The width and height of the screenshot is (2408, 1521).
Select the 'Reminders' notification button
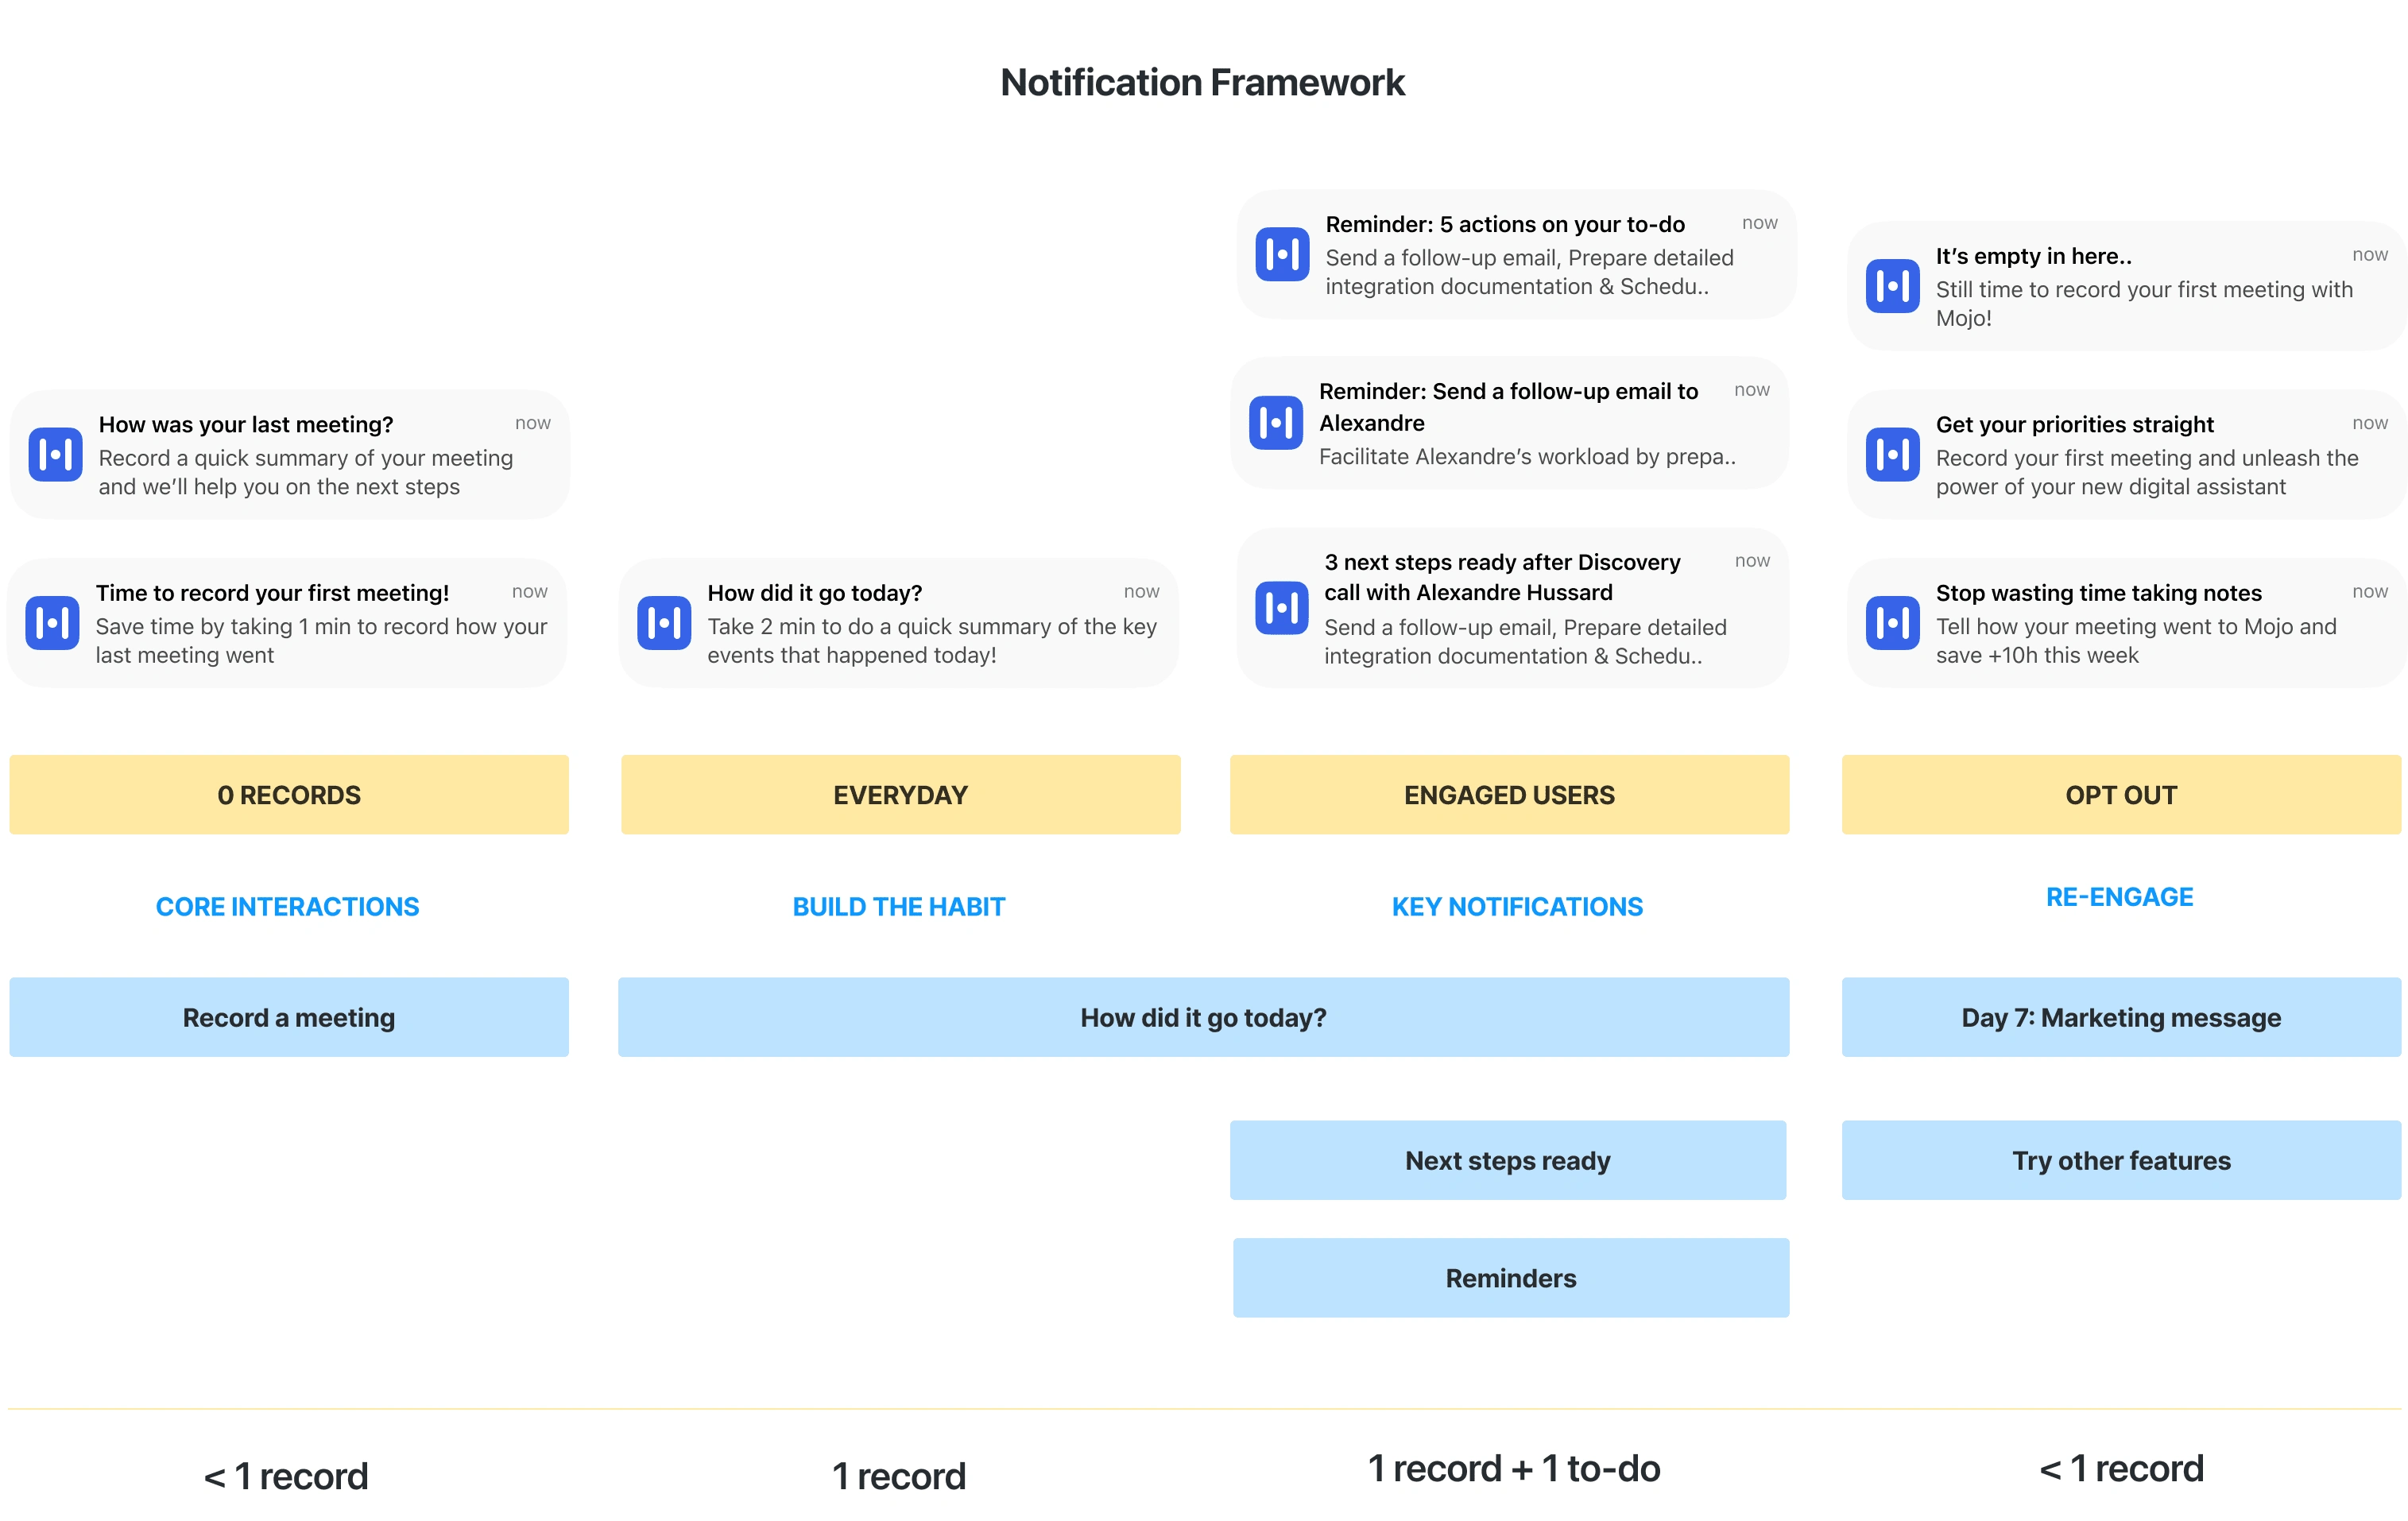coord(1509,1277)
